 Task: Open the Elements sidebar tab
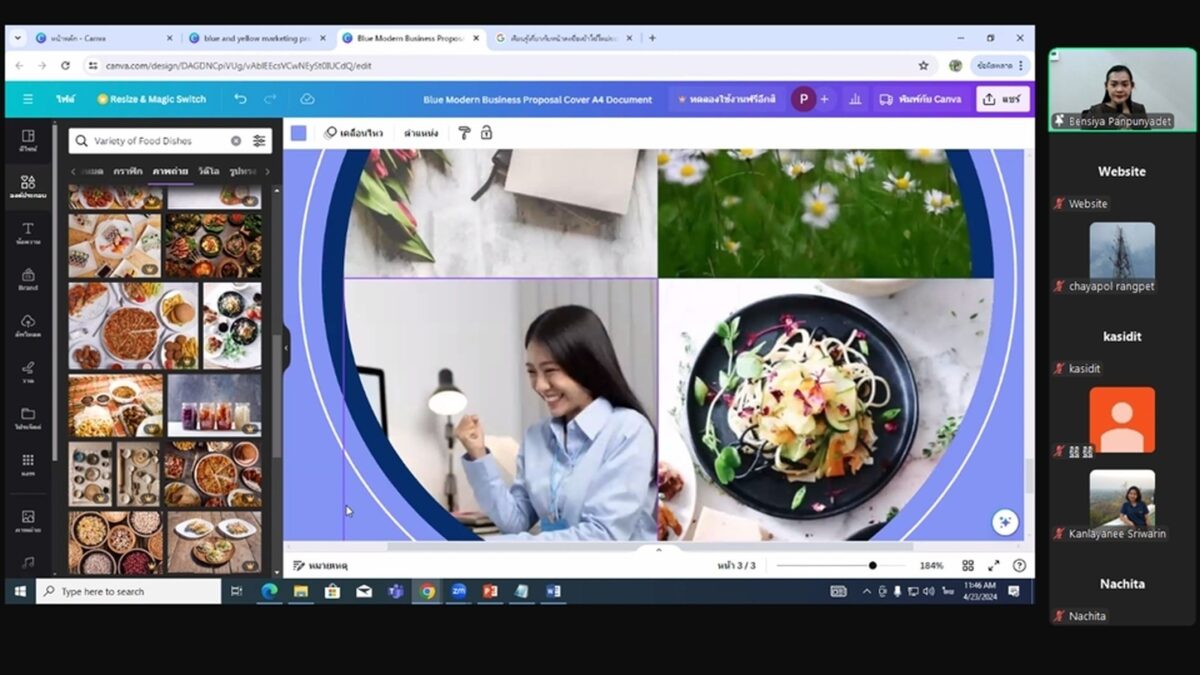(x=28, y=186)
